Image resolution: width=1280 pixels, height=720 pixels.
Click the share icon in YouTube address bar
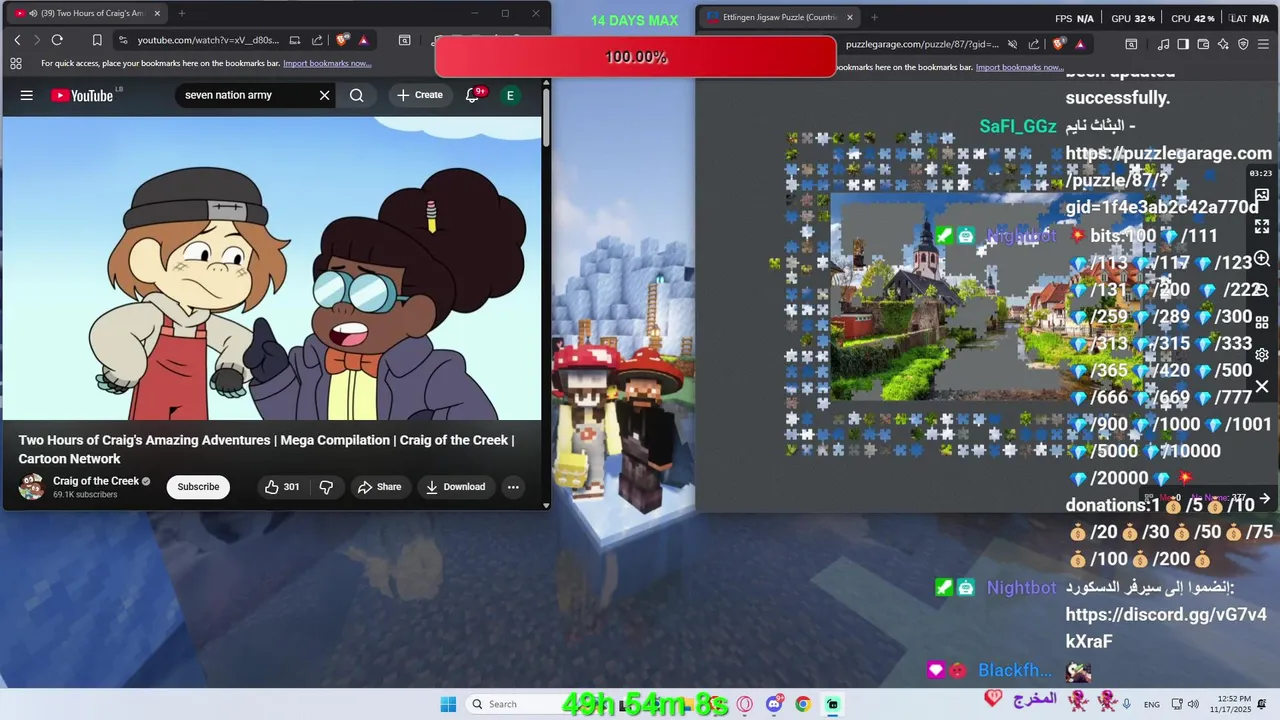[x=317, y=40]
